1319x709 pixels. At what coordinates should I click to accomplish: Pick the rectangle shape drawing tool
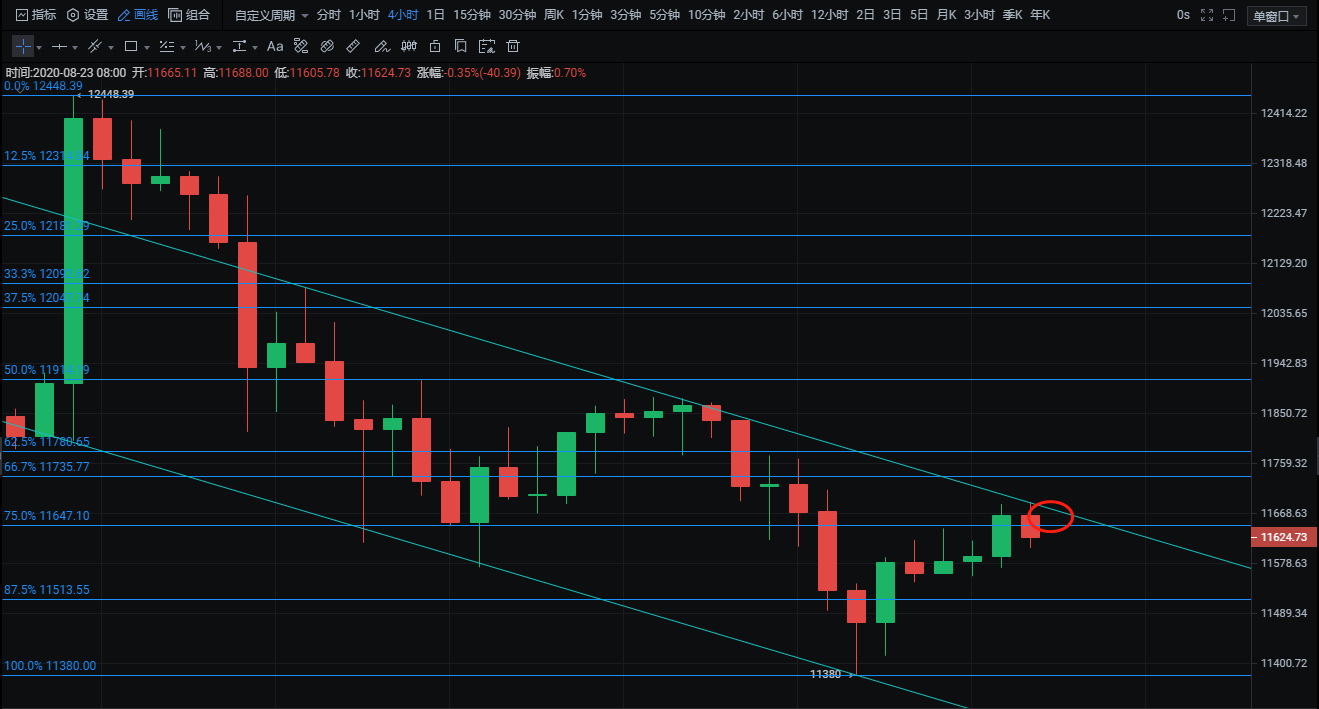[x=131, y=46]
